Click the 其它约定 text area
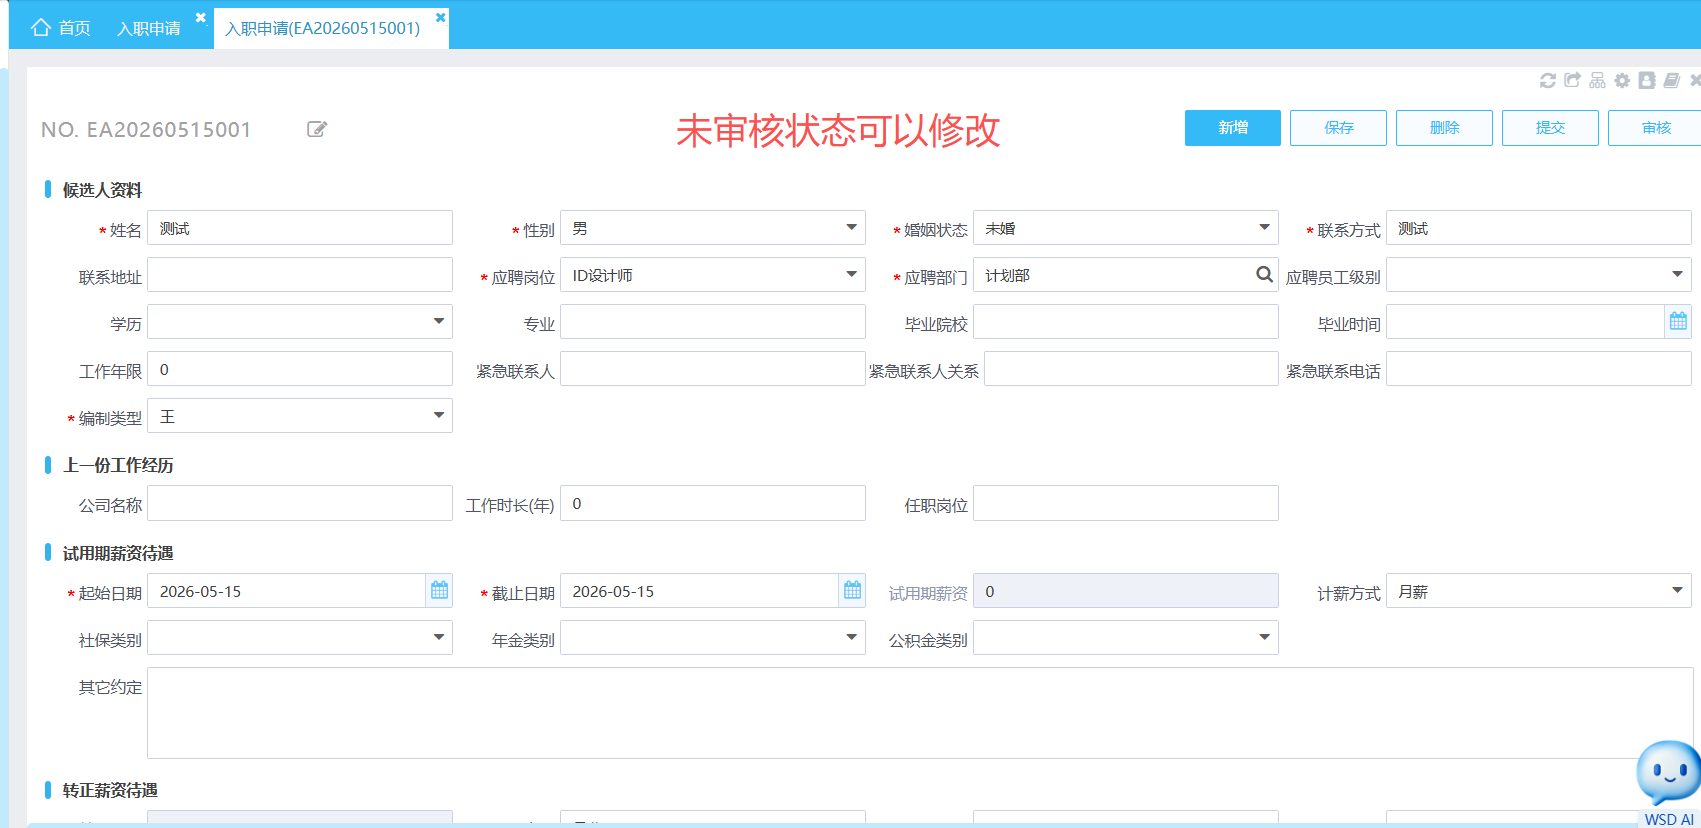 920,713
